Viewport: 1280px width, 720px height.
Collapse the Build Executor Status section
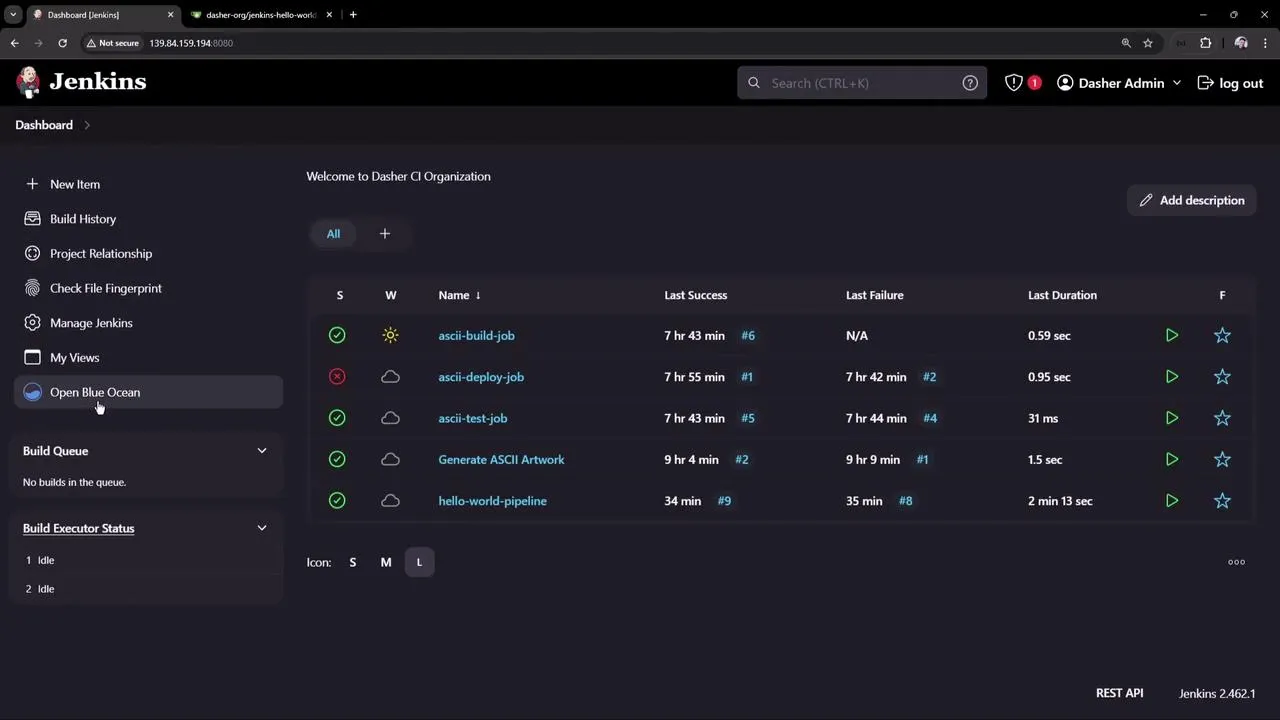coord(261,527)
